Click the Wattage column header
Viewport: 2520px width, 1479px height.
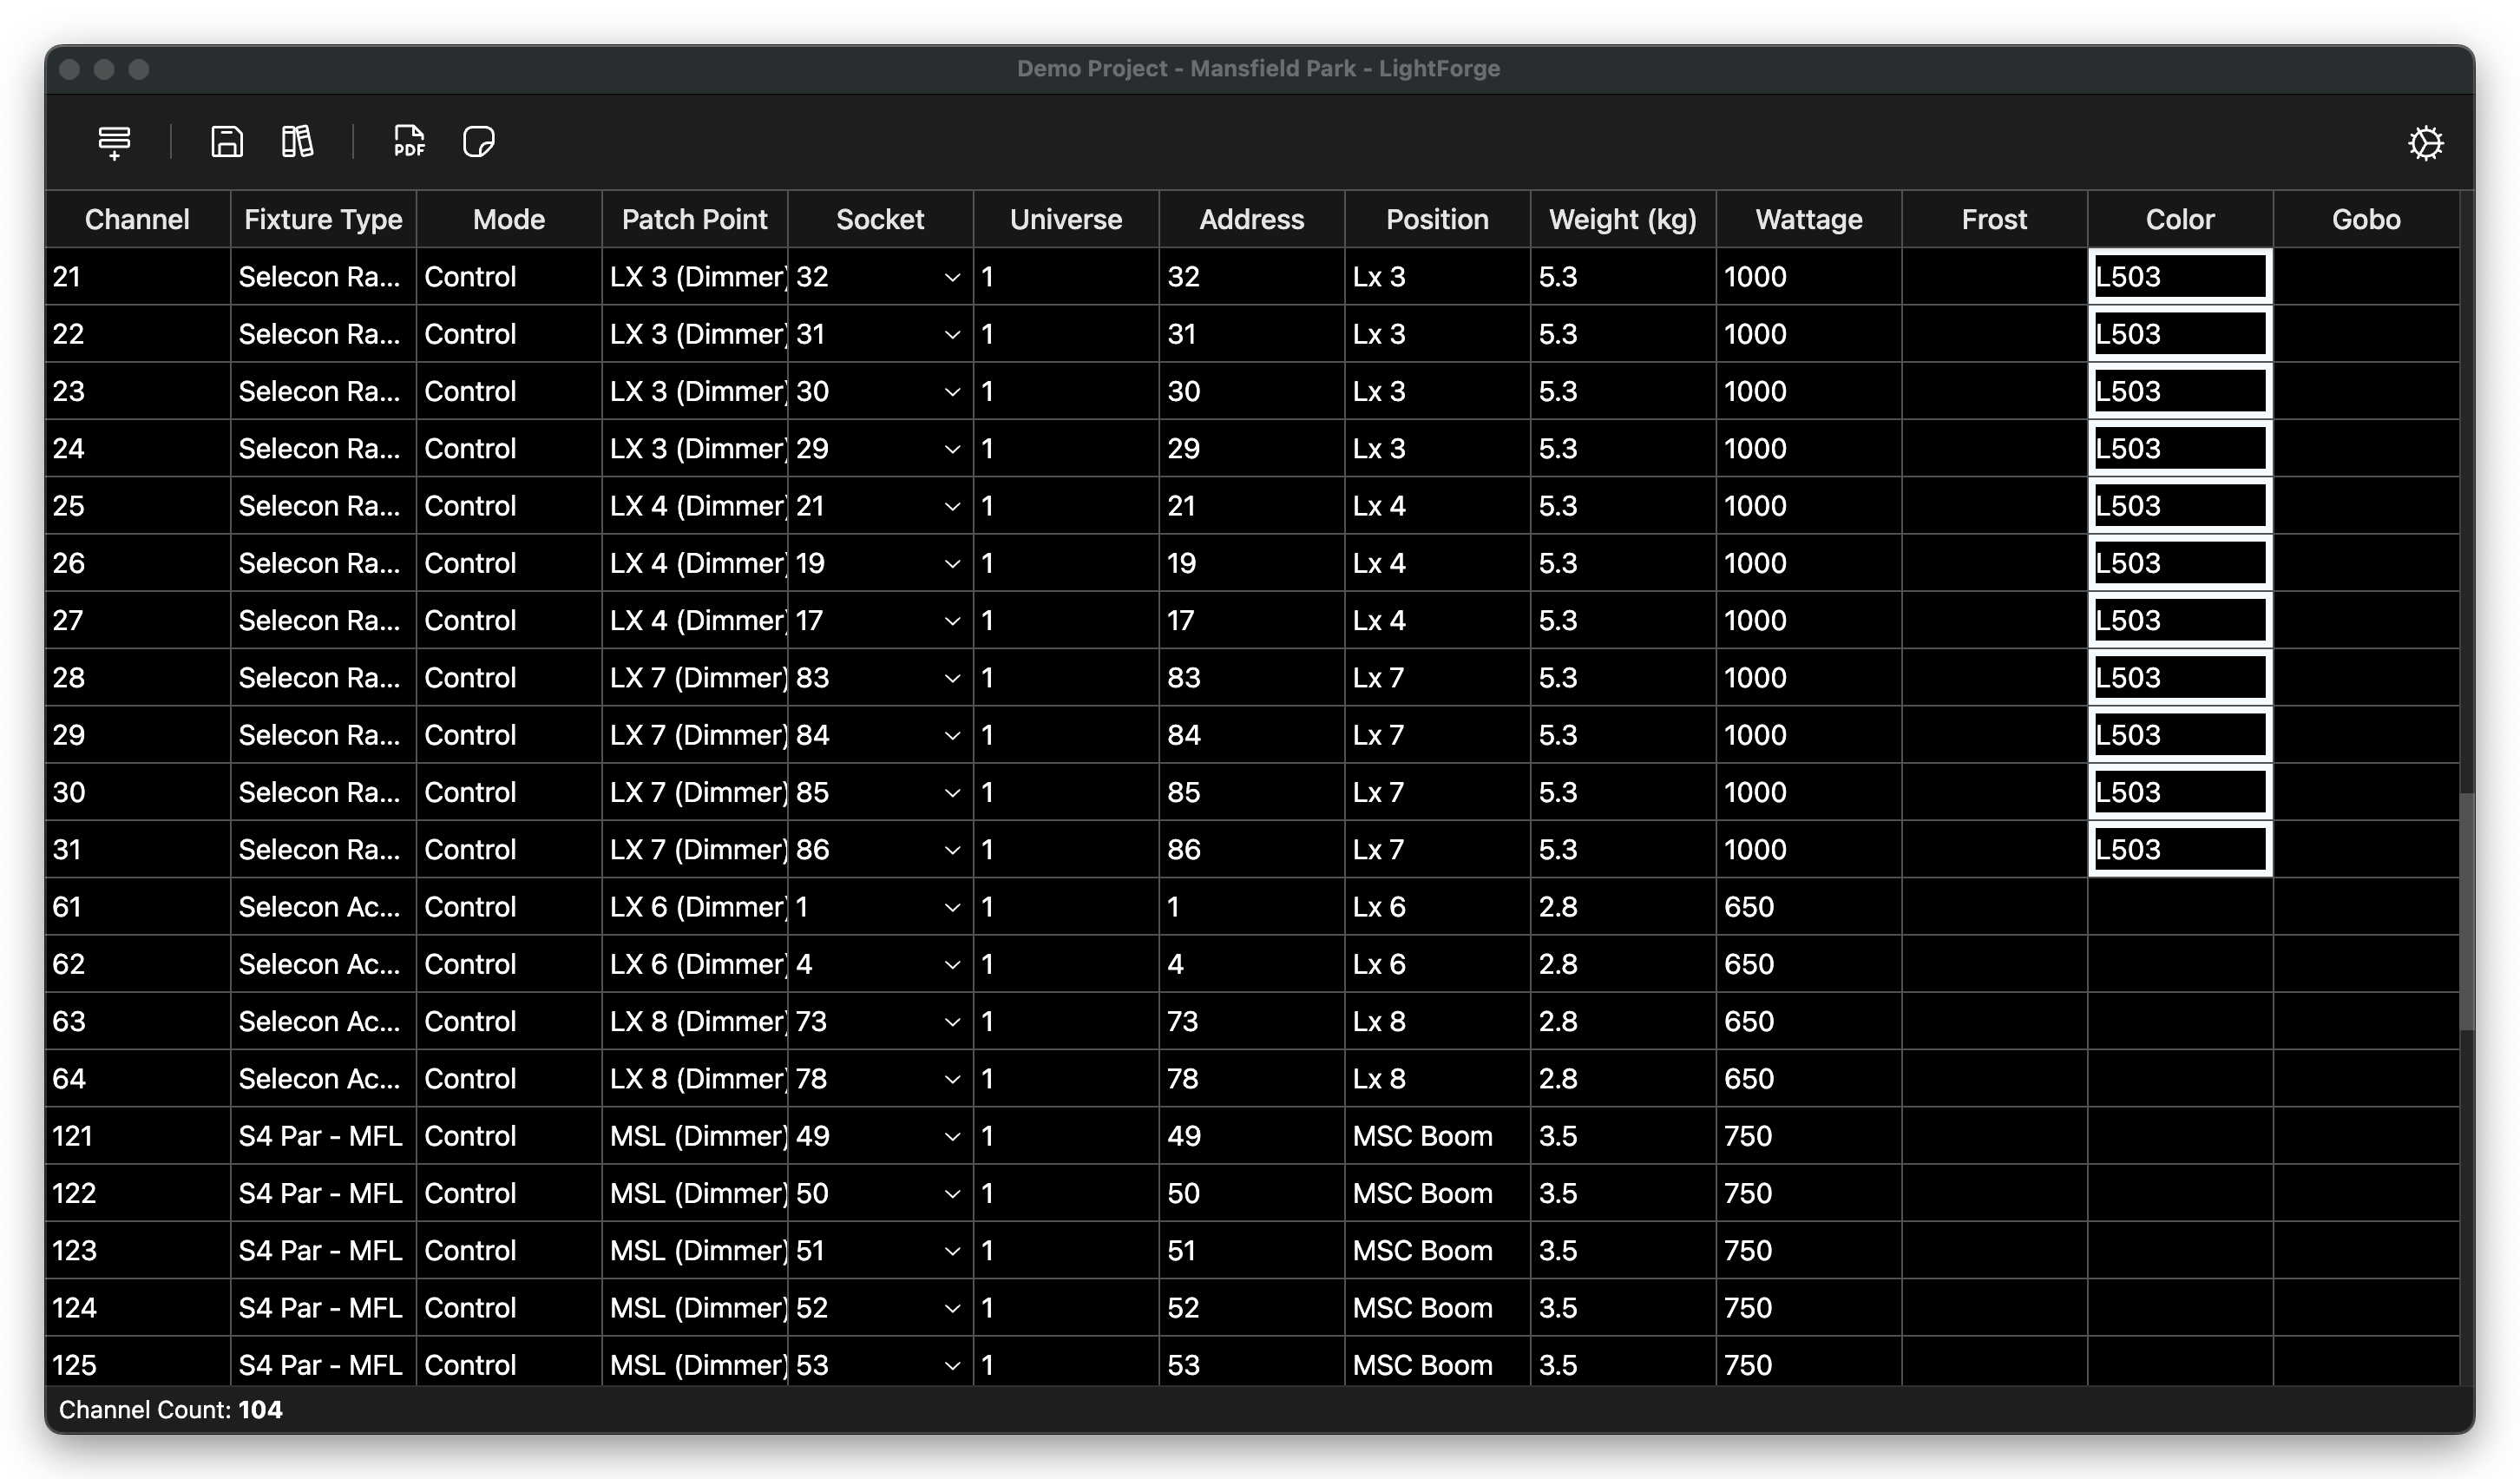click(1808, 219)
